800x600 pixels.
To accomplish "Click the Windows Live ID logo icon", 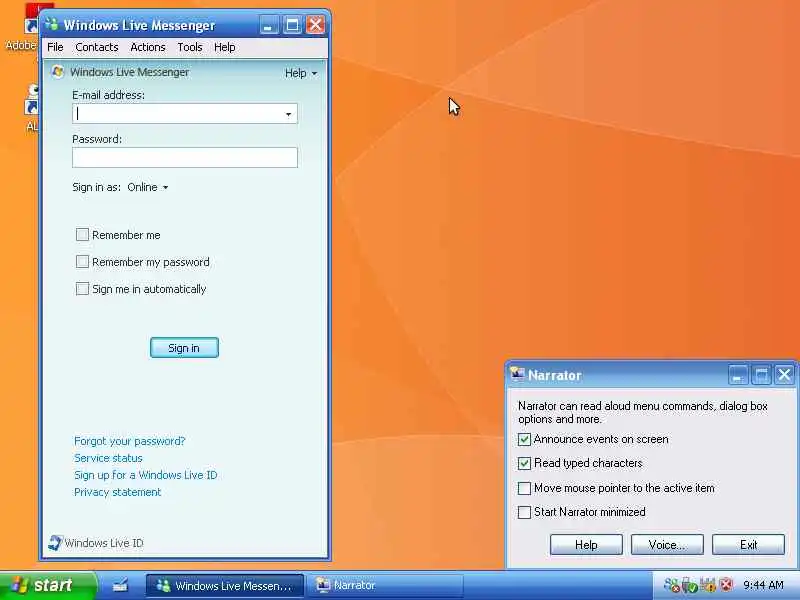I will point(55,542).
